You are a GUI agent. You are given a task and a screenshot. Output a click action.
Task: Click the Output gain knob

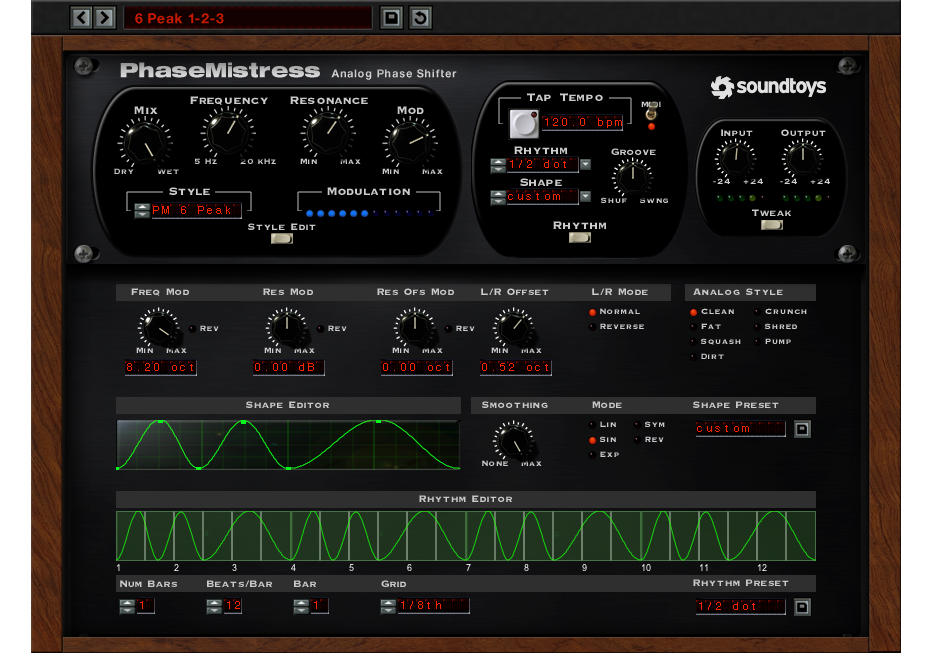click(803, 157)
